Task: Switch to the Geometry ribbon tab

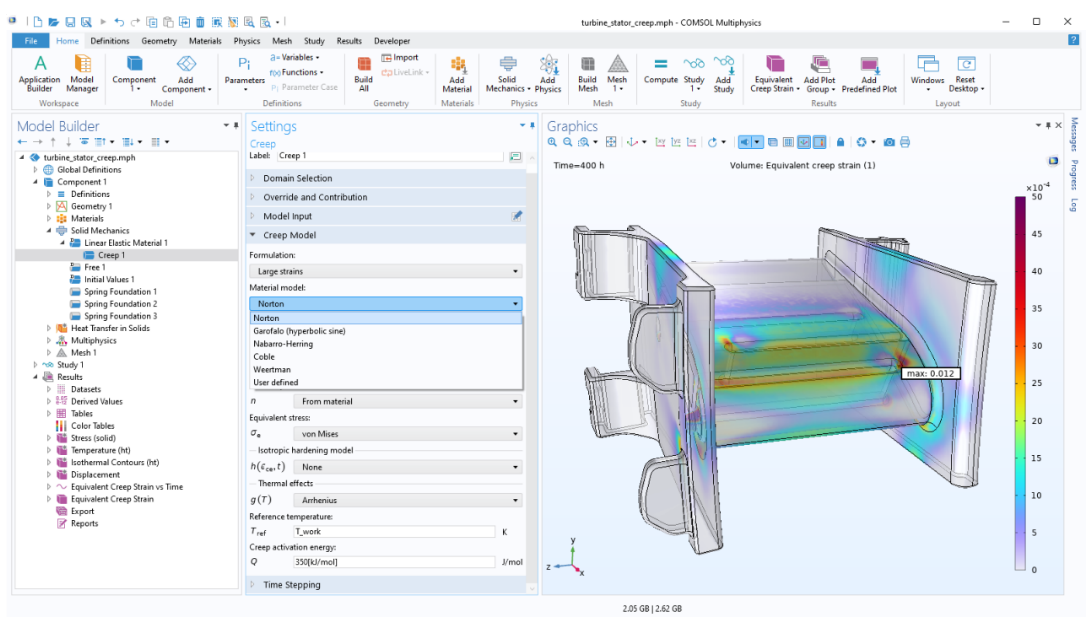Action: (x=159, y=41)
